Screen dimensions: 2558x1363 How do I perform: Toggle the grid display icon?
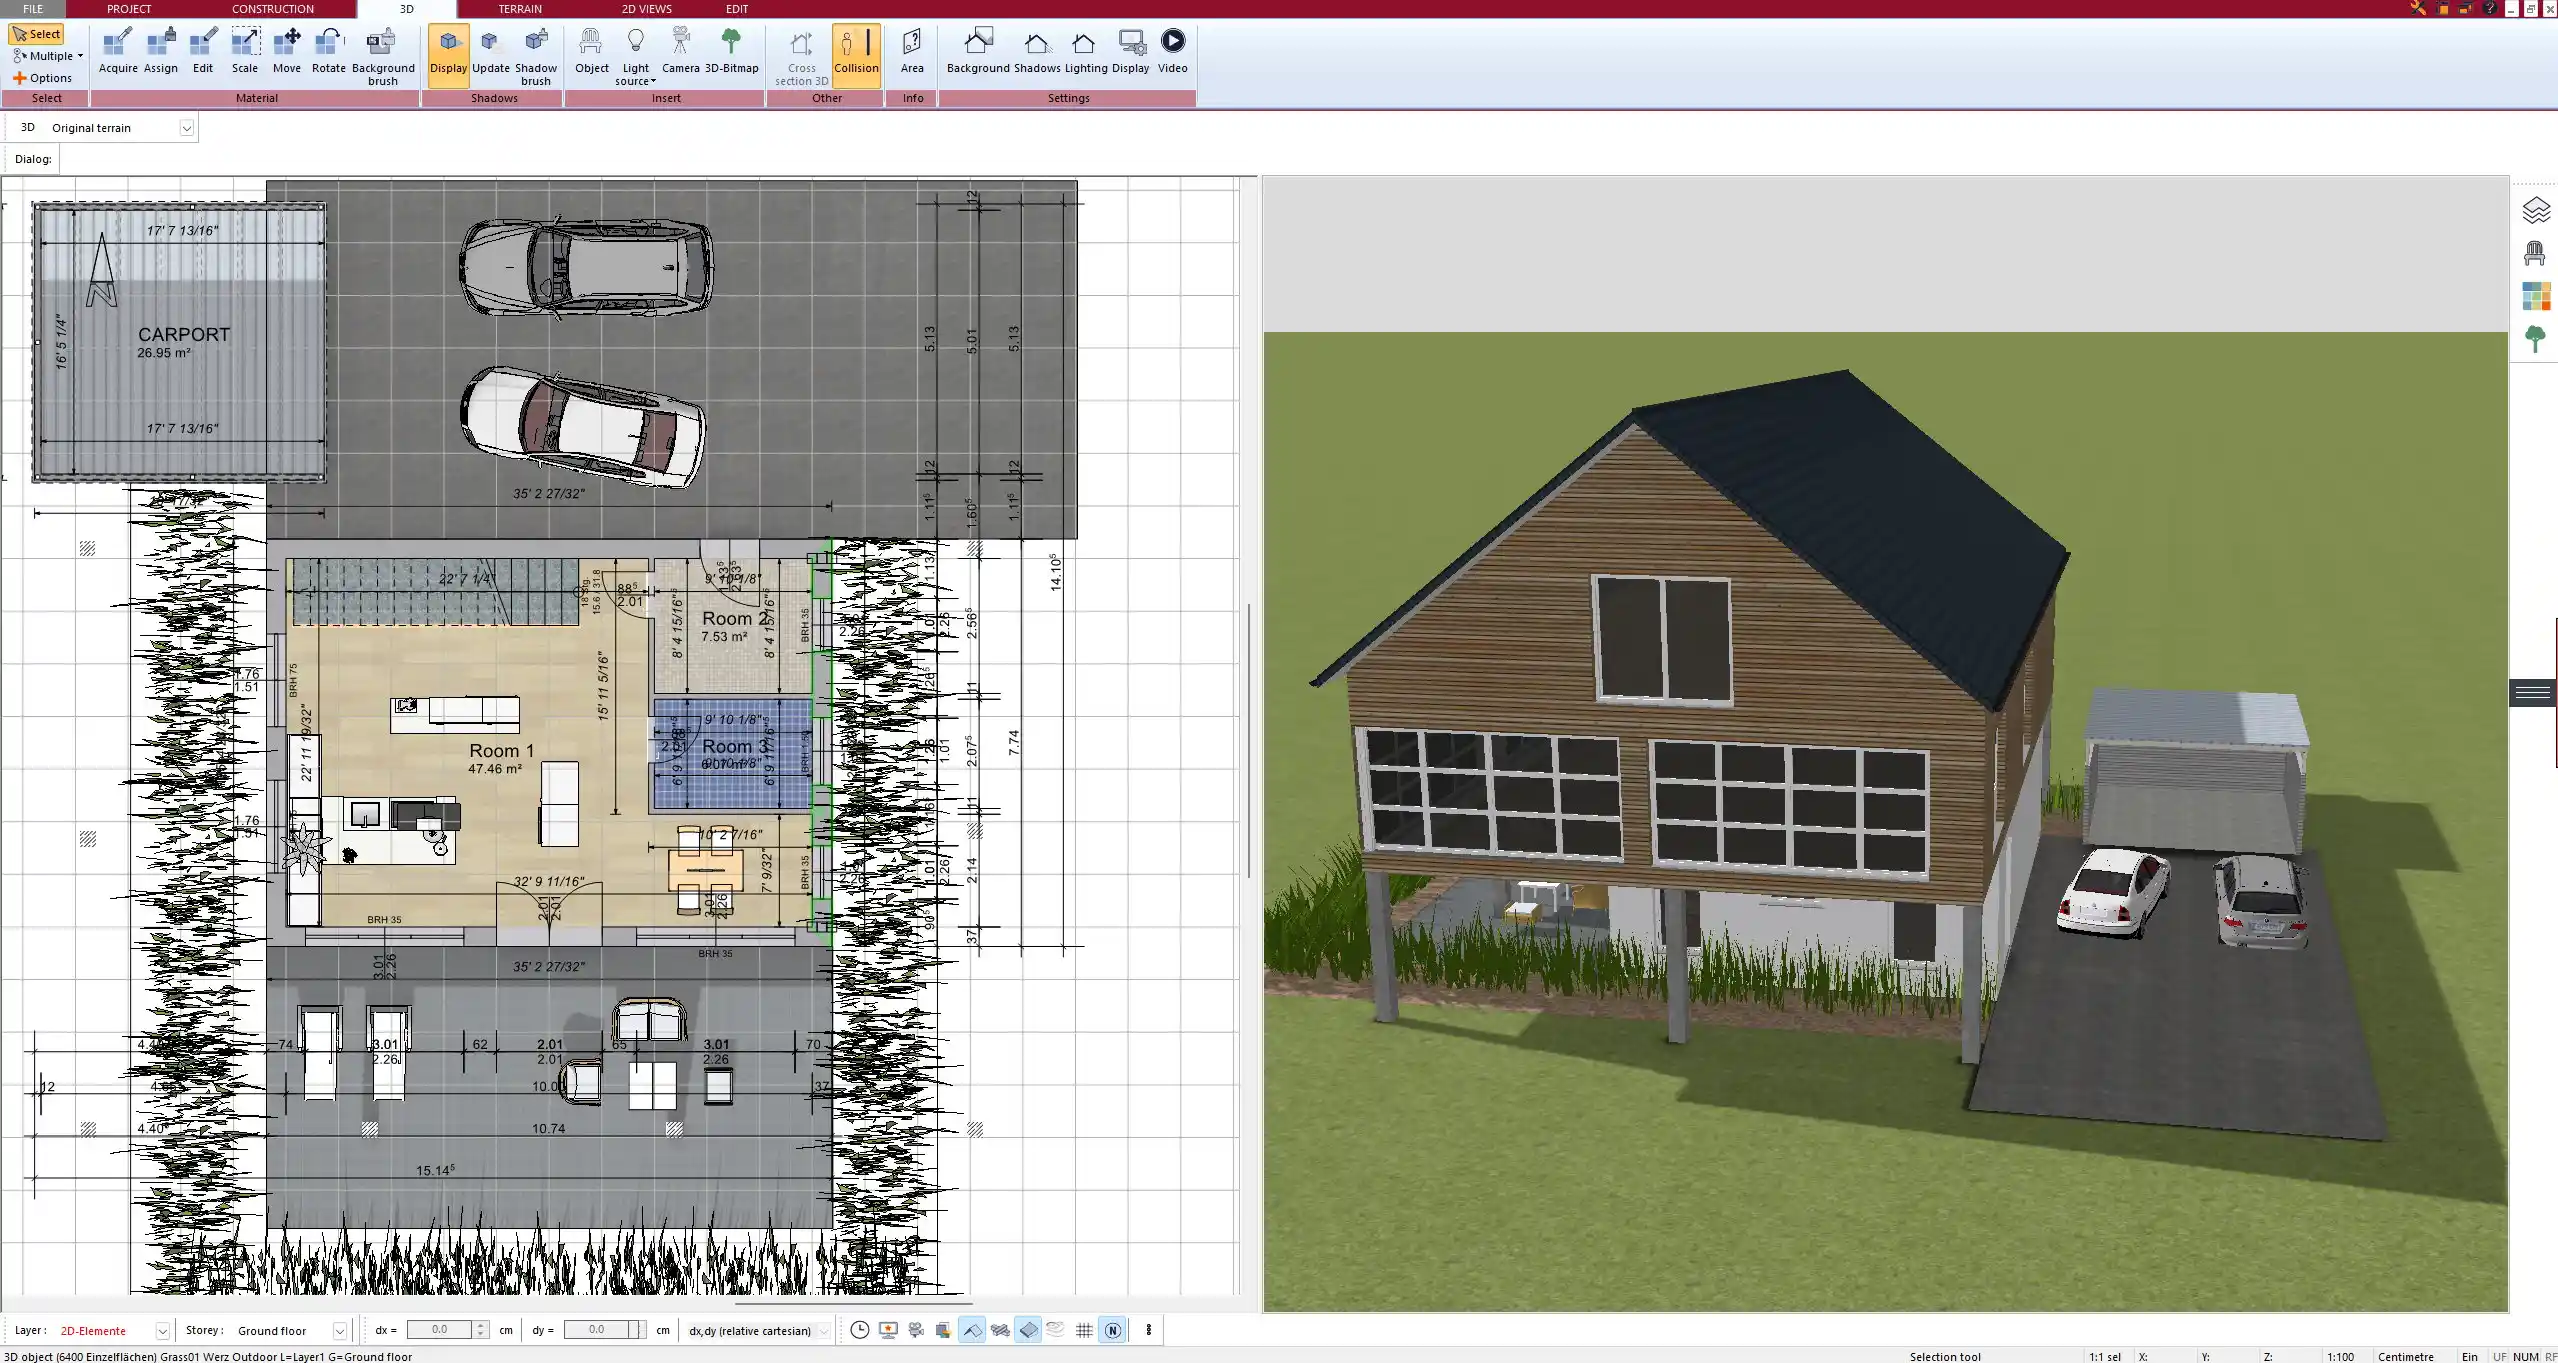pos(1084,1330)
